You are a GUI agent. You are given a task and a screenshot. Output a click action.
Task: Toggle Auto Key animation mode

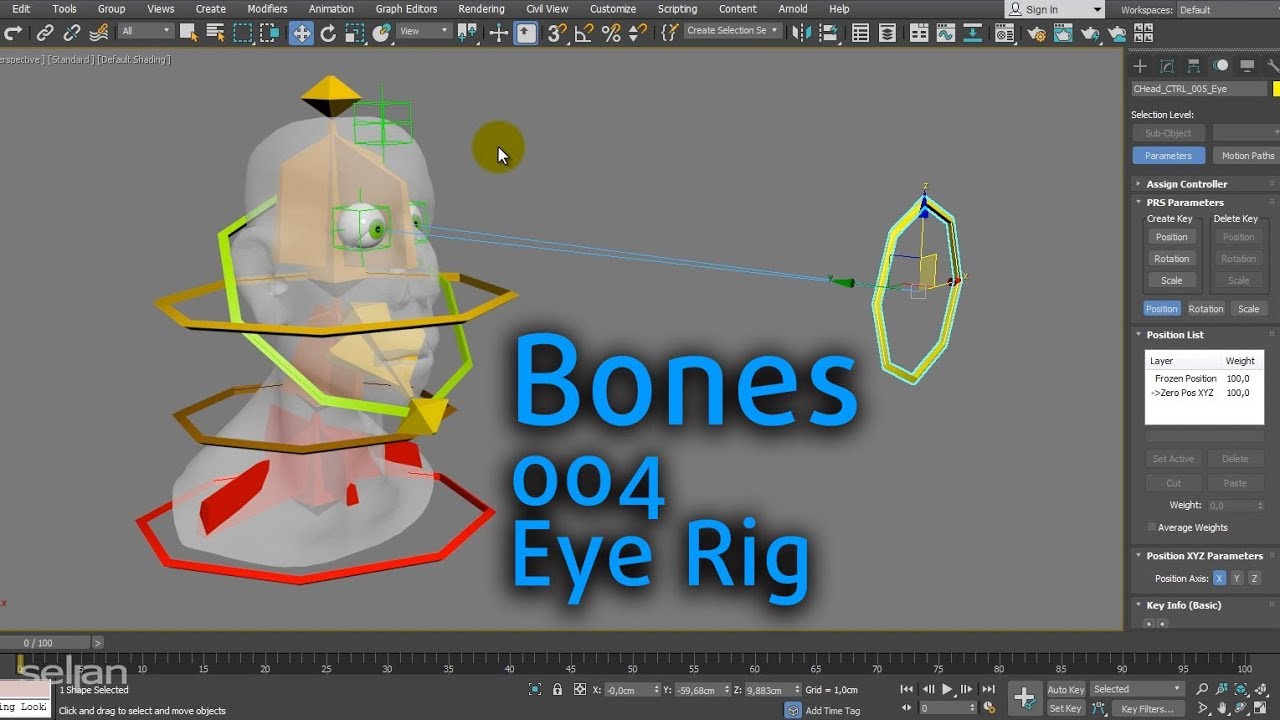pos(1065,690)
